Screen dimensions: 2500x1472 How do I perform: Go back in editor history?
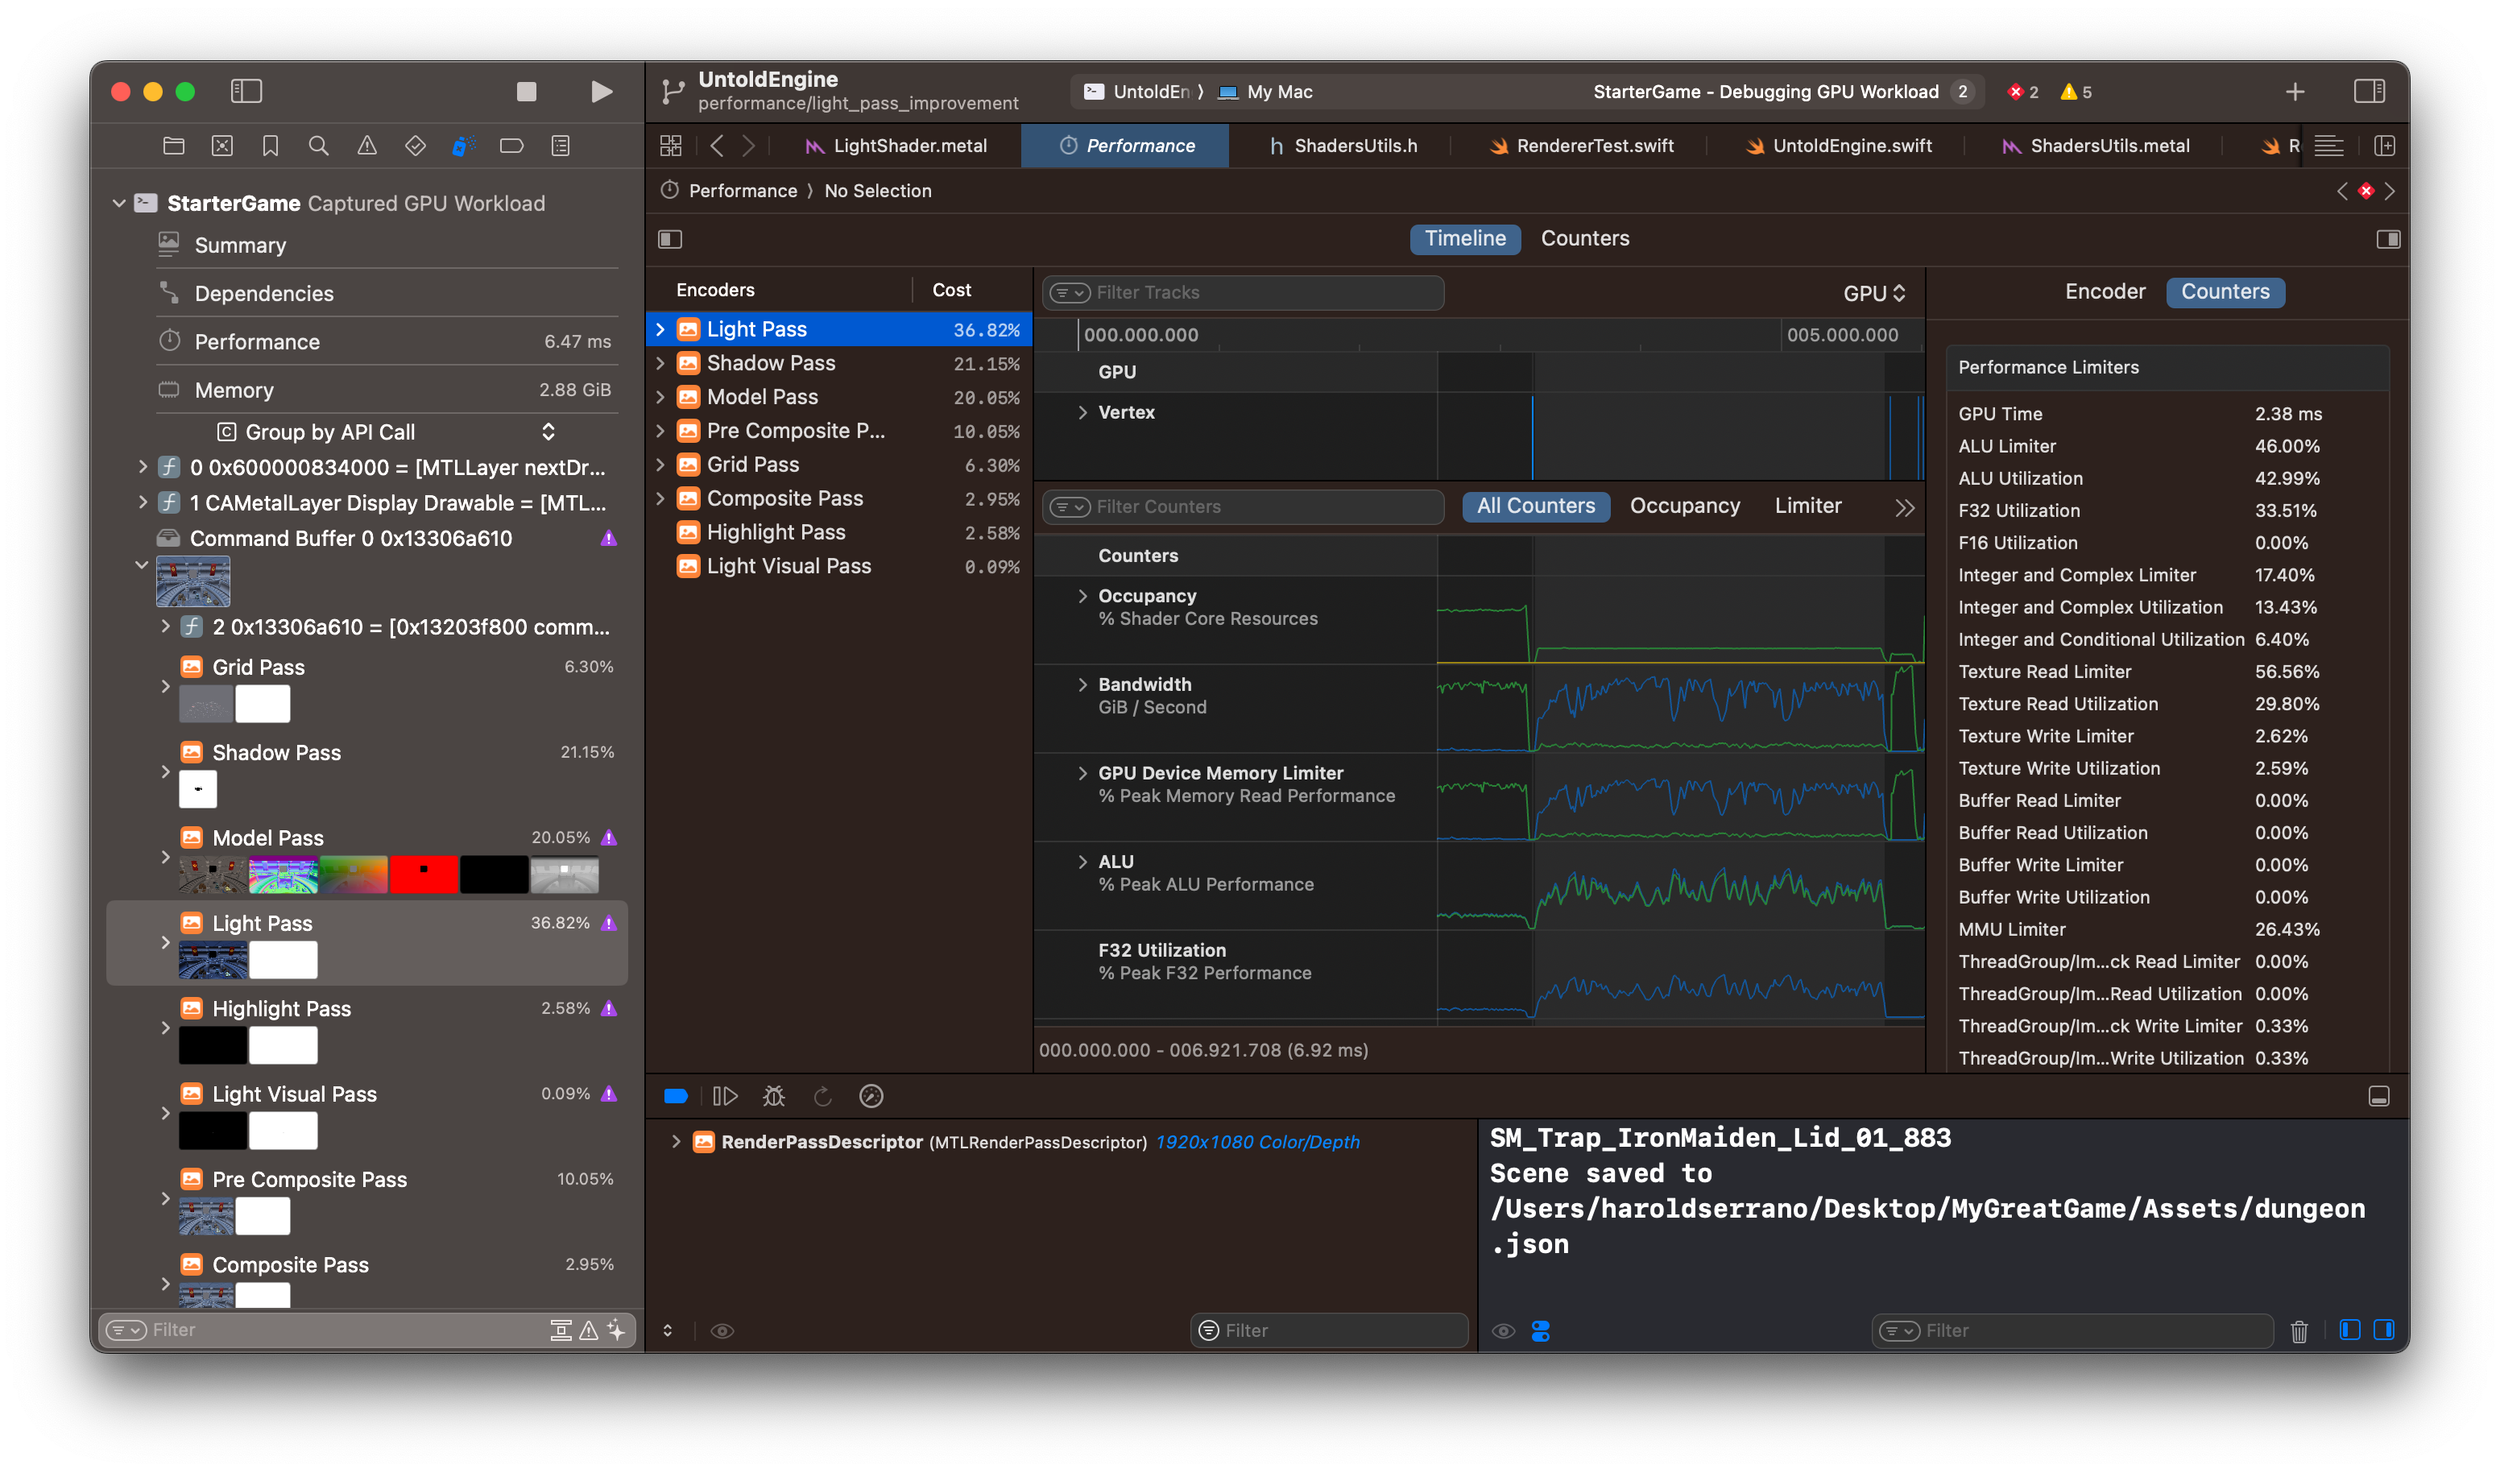(x=717, y=146)
